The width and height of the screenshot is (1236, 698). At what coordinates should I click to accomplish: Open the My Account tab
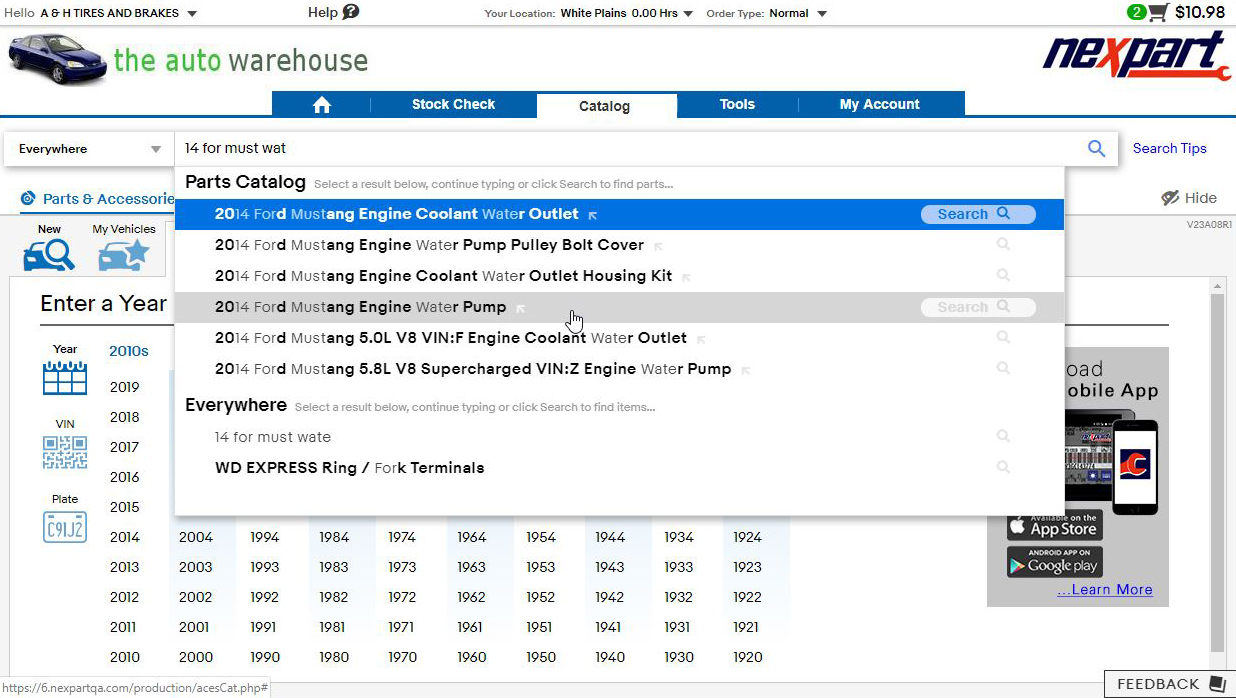(880, 104)
